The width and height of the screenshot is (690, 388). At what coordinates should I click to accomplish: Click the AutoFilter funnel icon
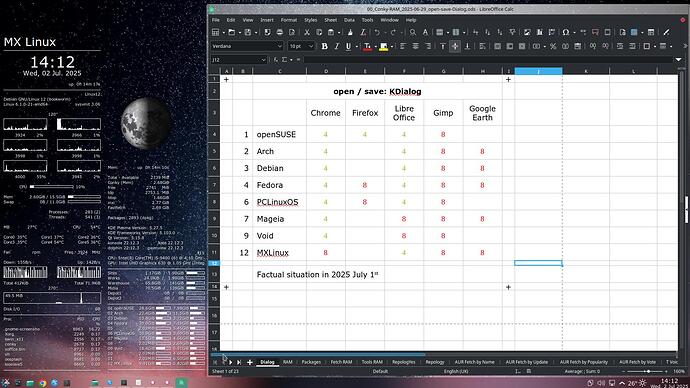pos(512,32)
